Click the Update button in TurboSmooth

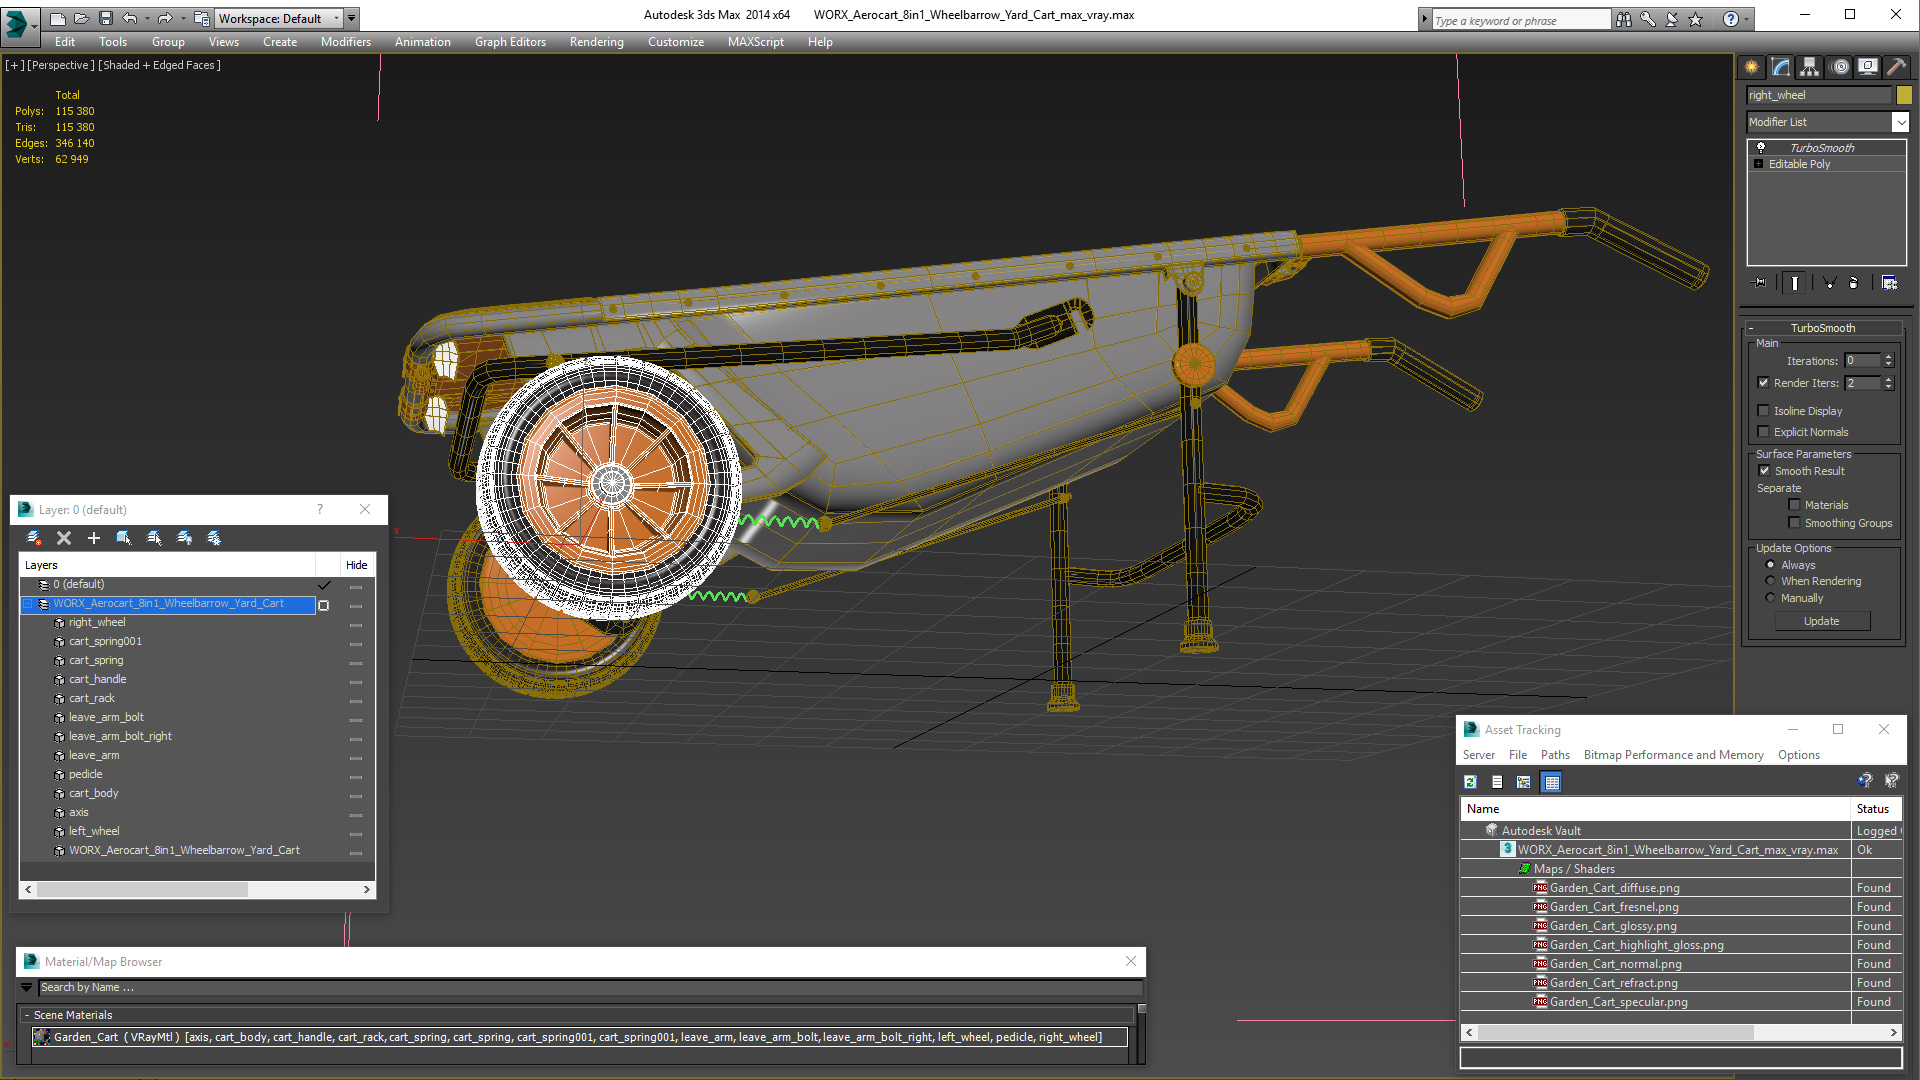(x=1822, y=621)
